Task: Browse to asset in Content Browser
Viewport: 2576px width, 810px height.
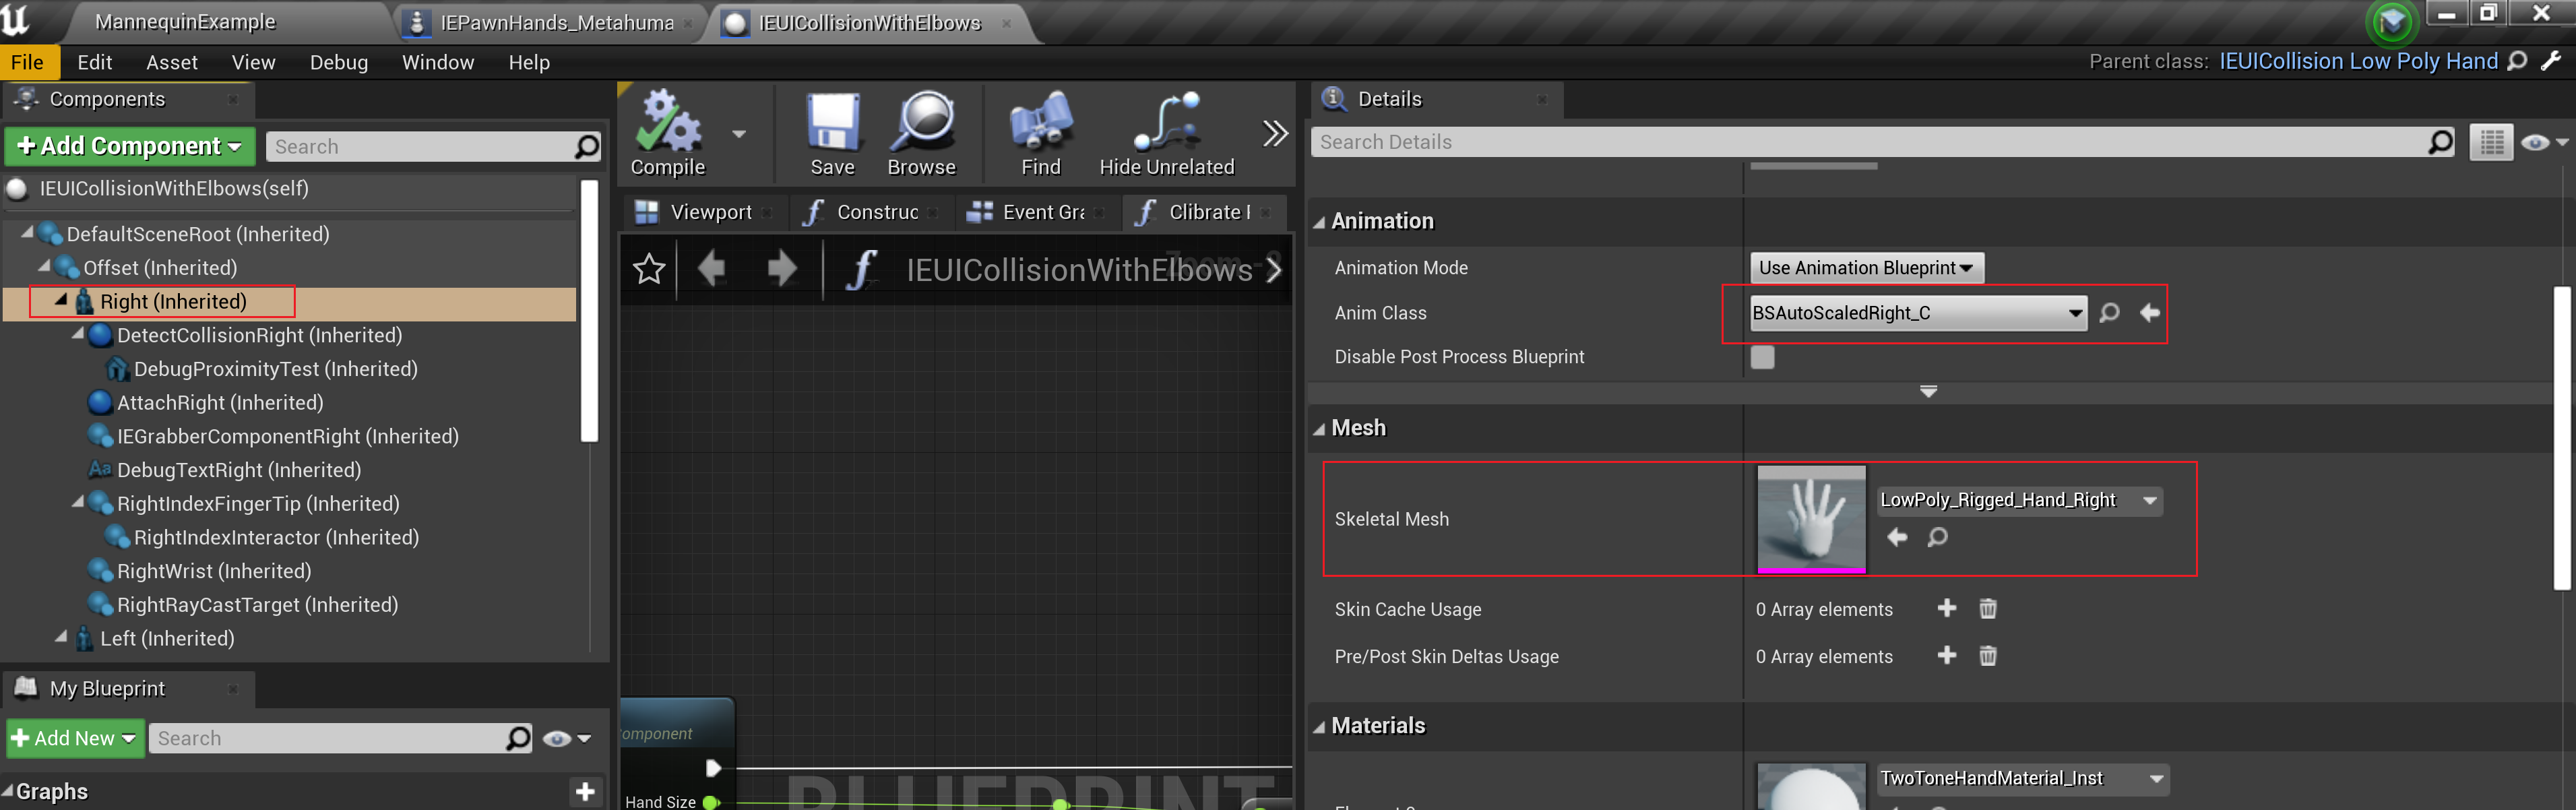Action: tap(921, 133)
